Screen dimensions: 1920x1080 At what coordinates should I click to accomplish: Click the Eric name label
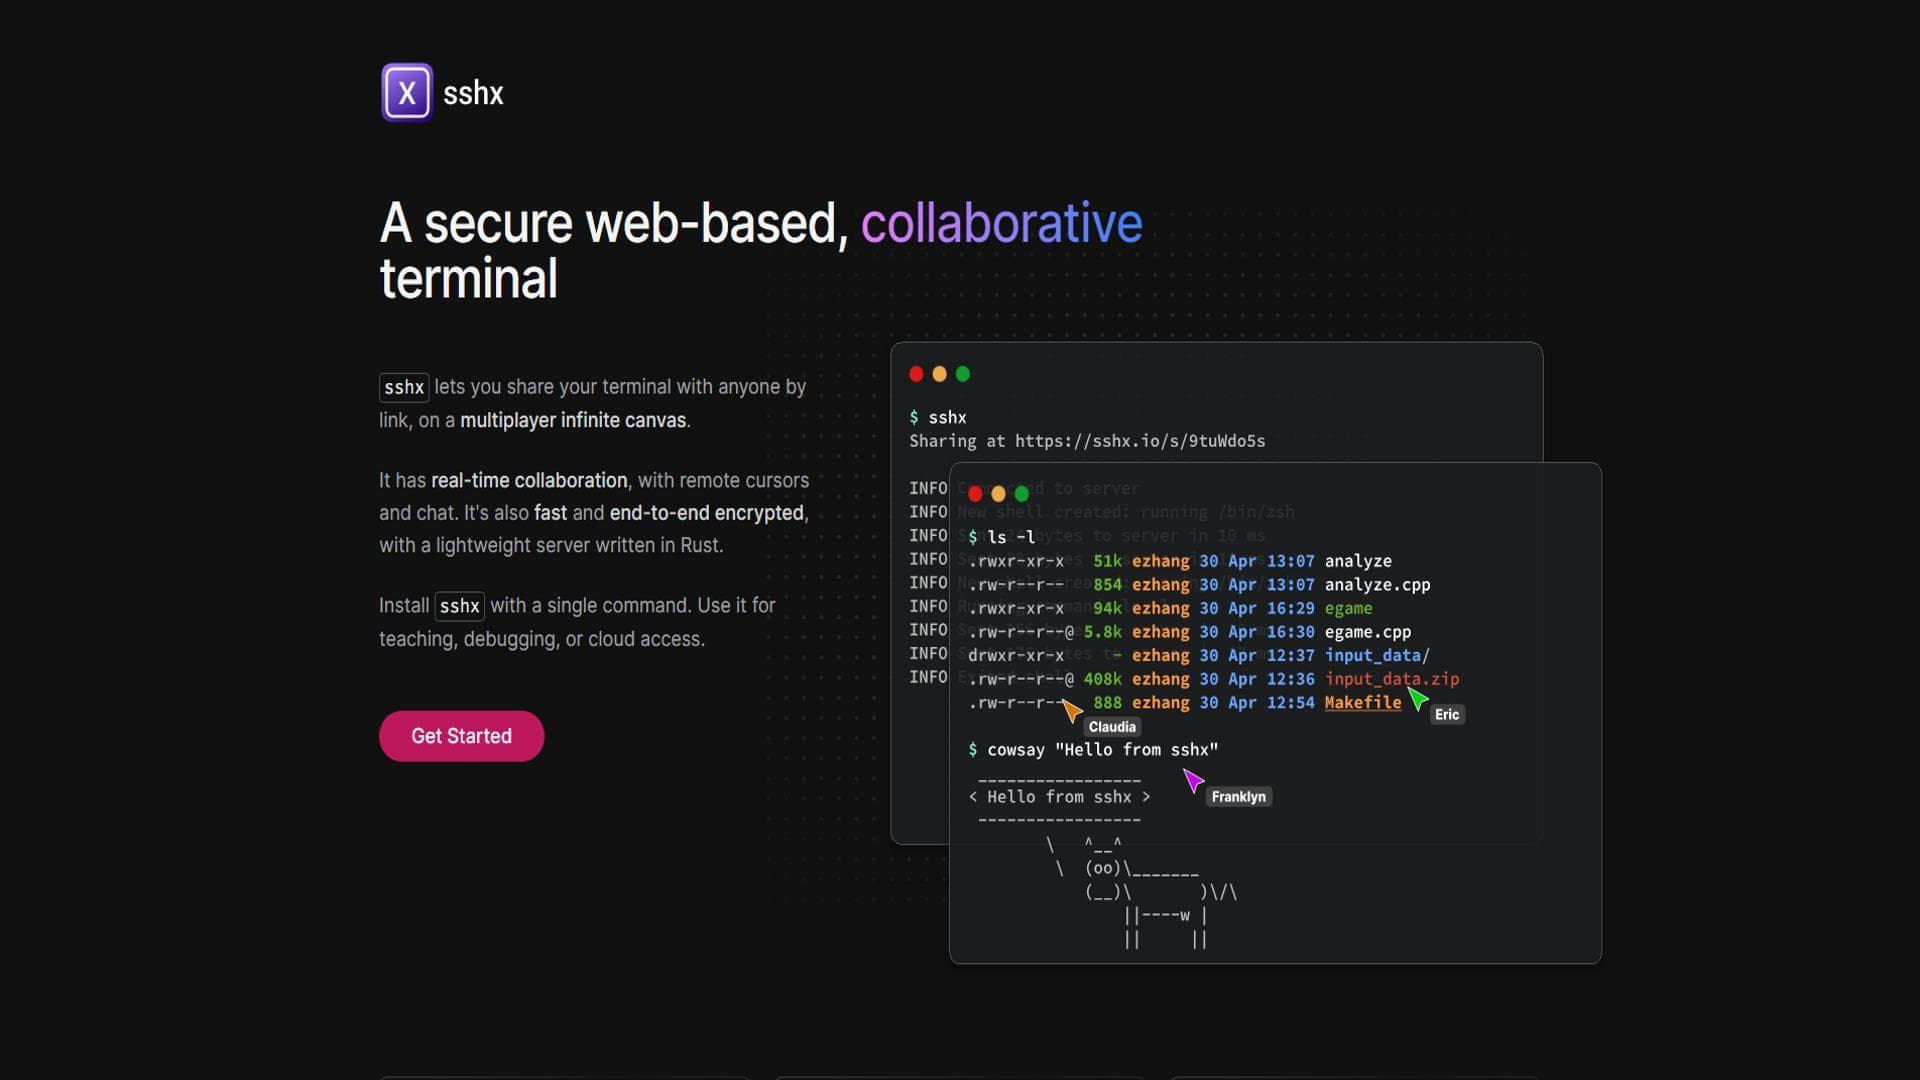1447,714
